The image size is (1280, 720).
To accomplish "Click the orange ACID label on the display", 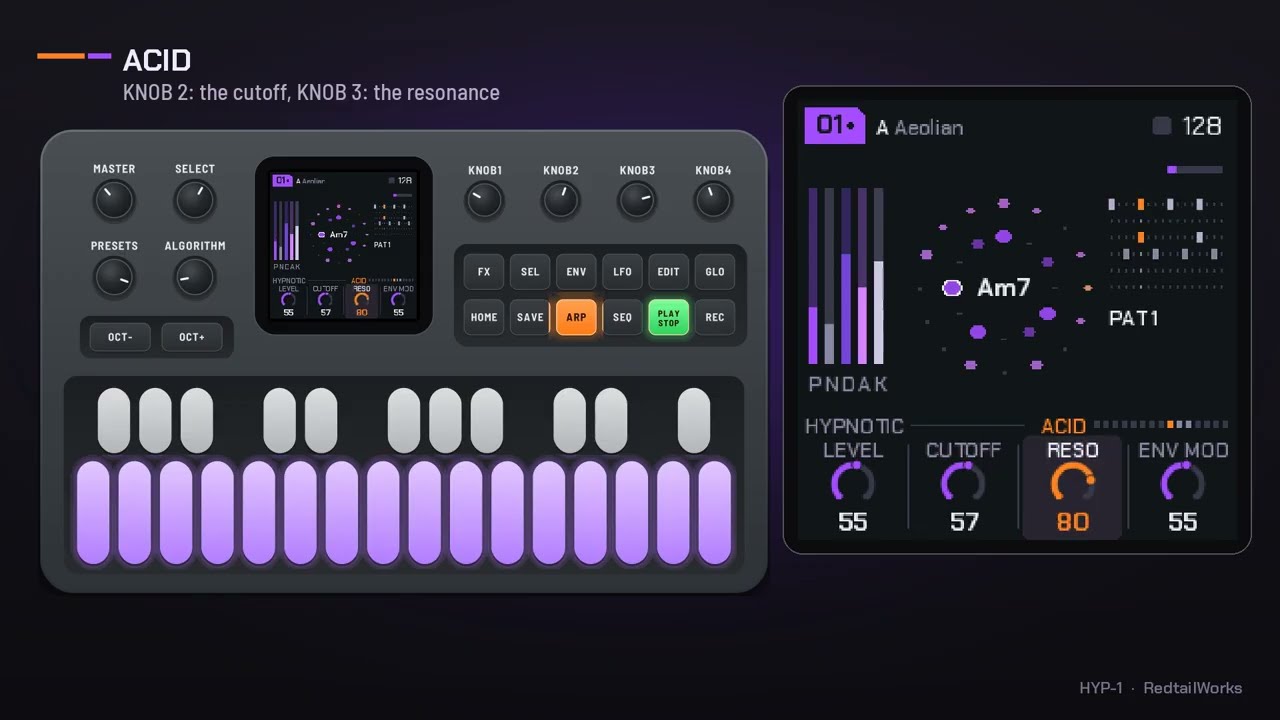I will [1063, 426].
